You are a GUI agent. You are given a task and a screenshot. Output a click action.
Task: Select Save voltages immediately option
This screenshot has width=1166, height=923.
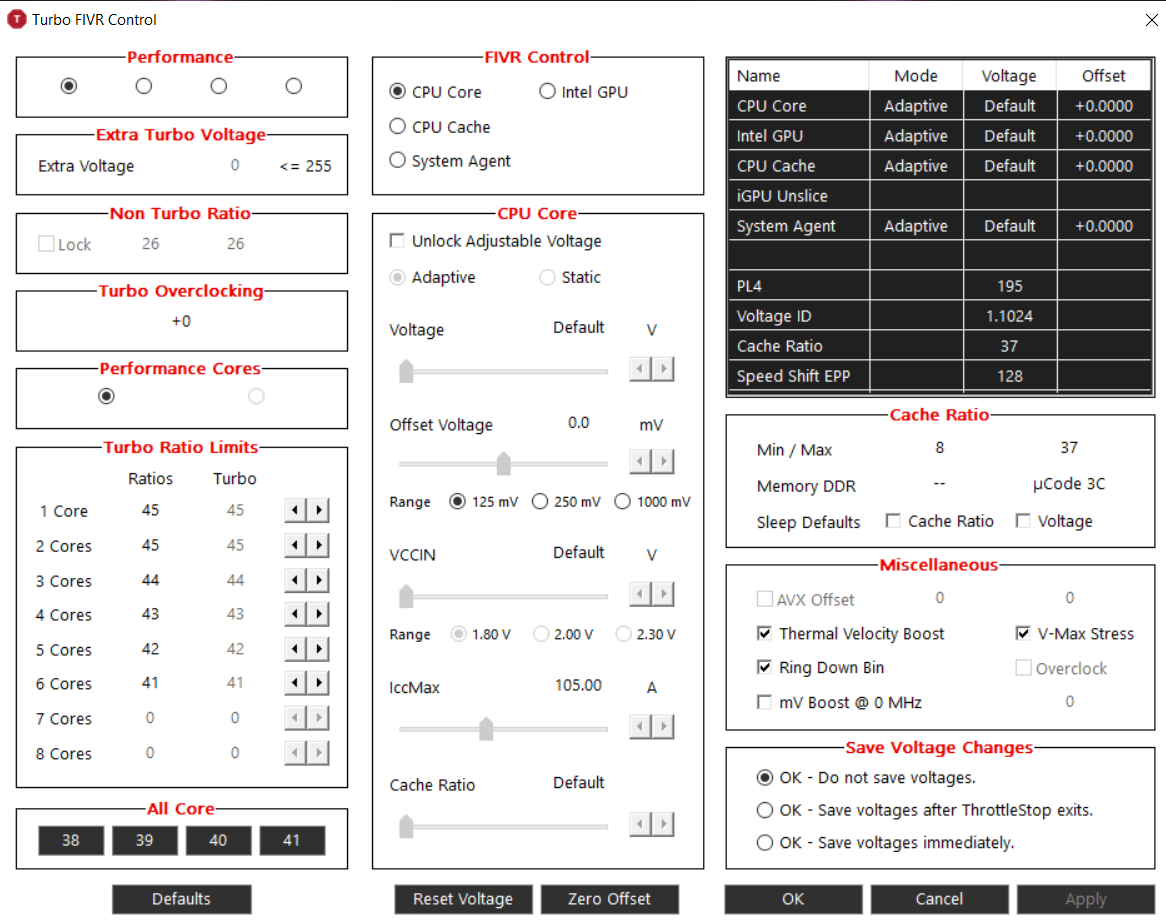tap(885, 842)
